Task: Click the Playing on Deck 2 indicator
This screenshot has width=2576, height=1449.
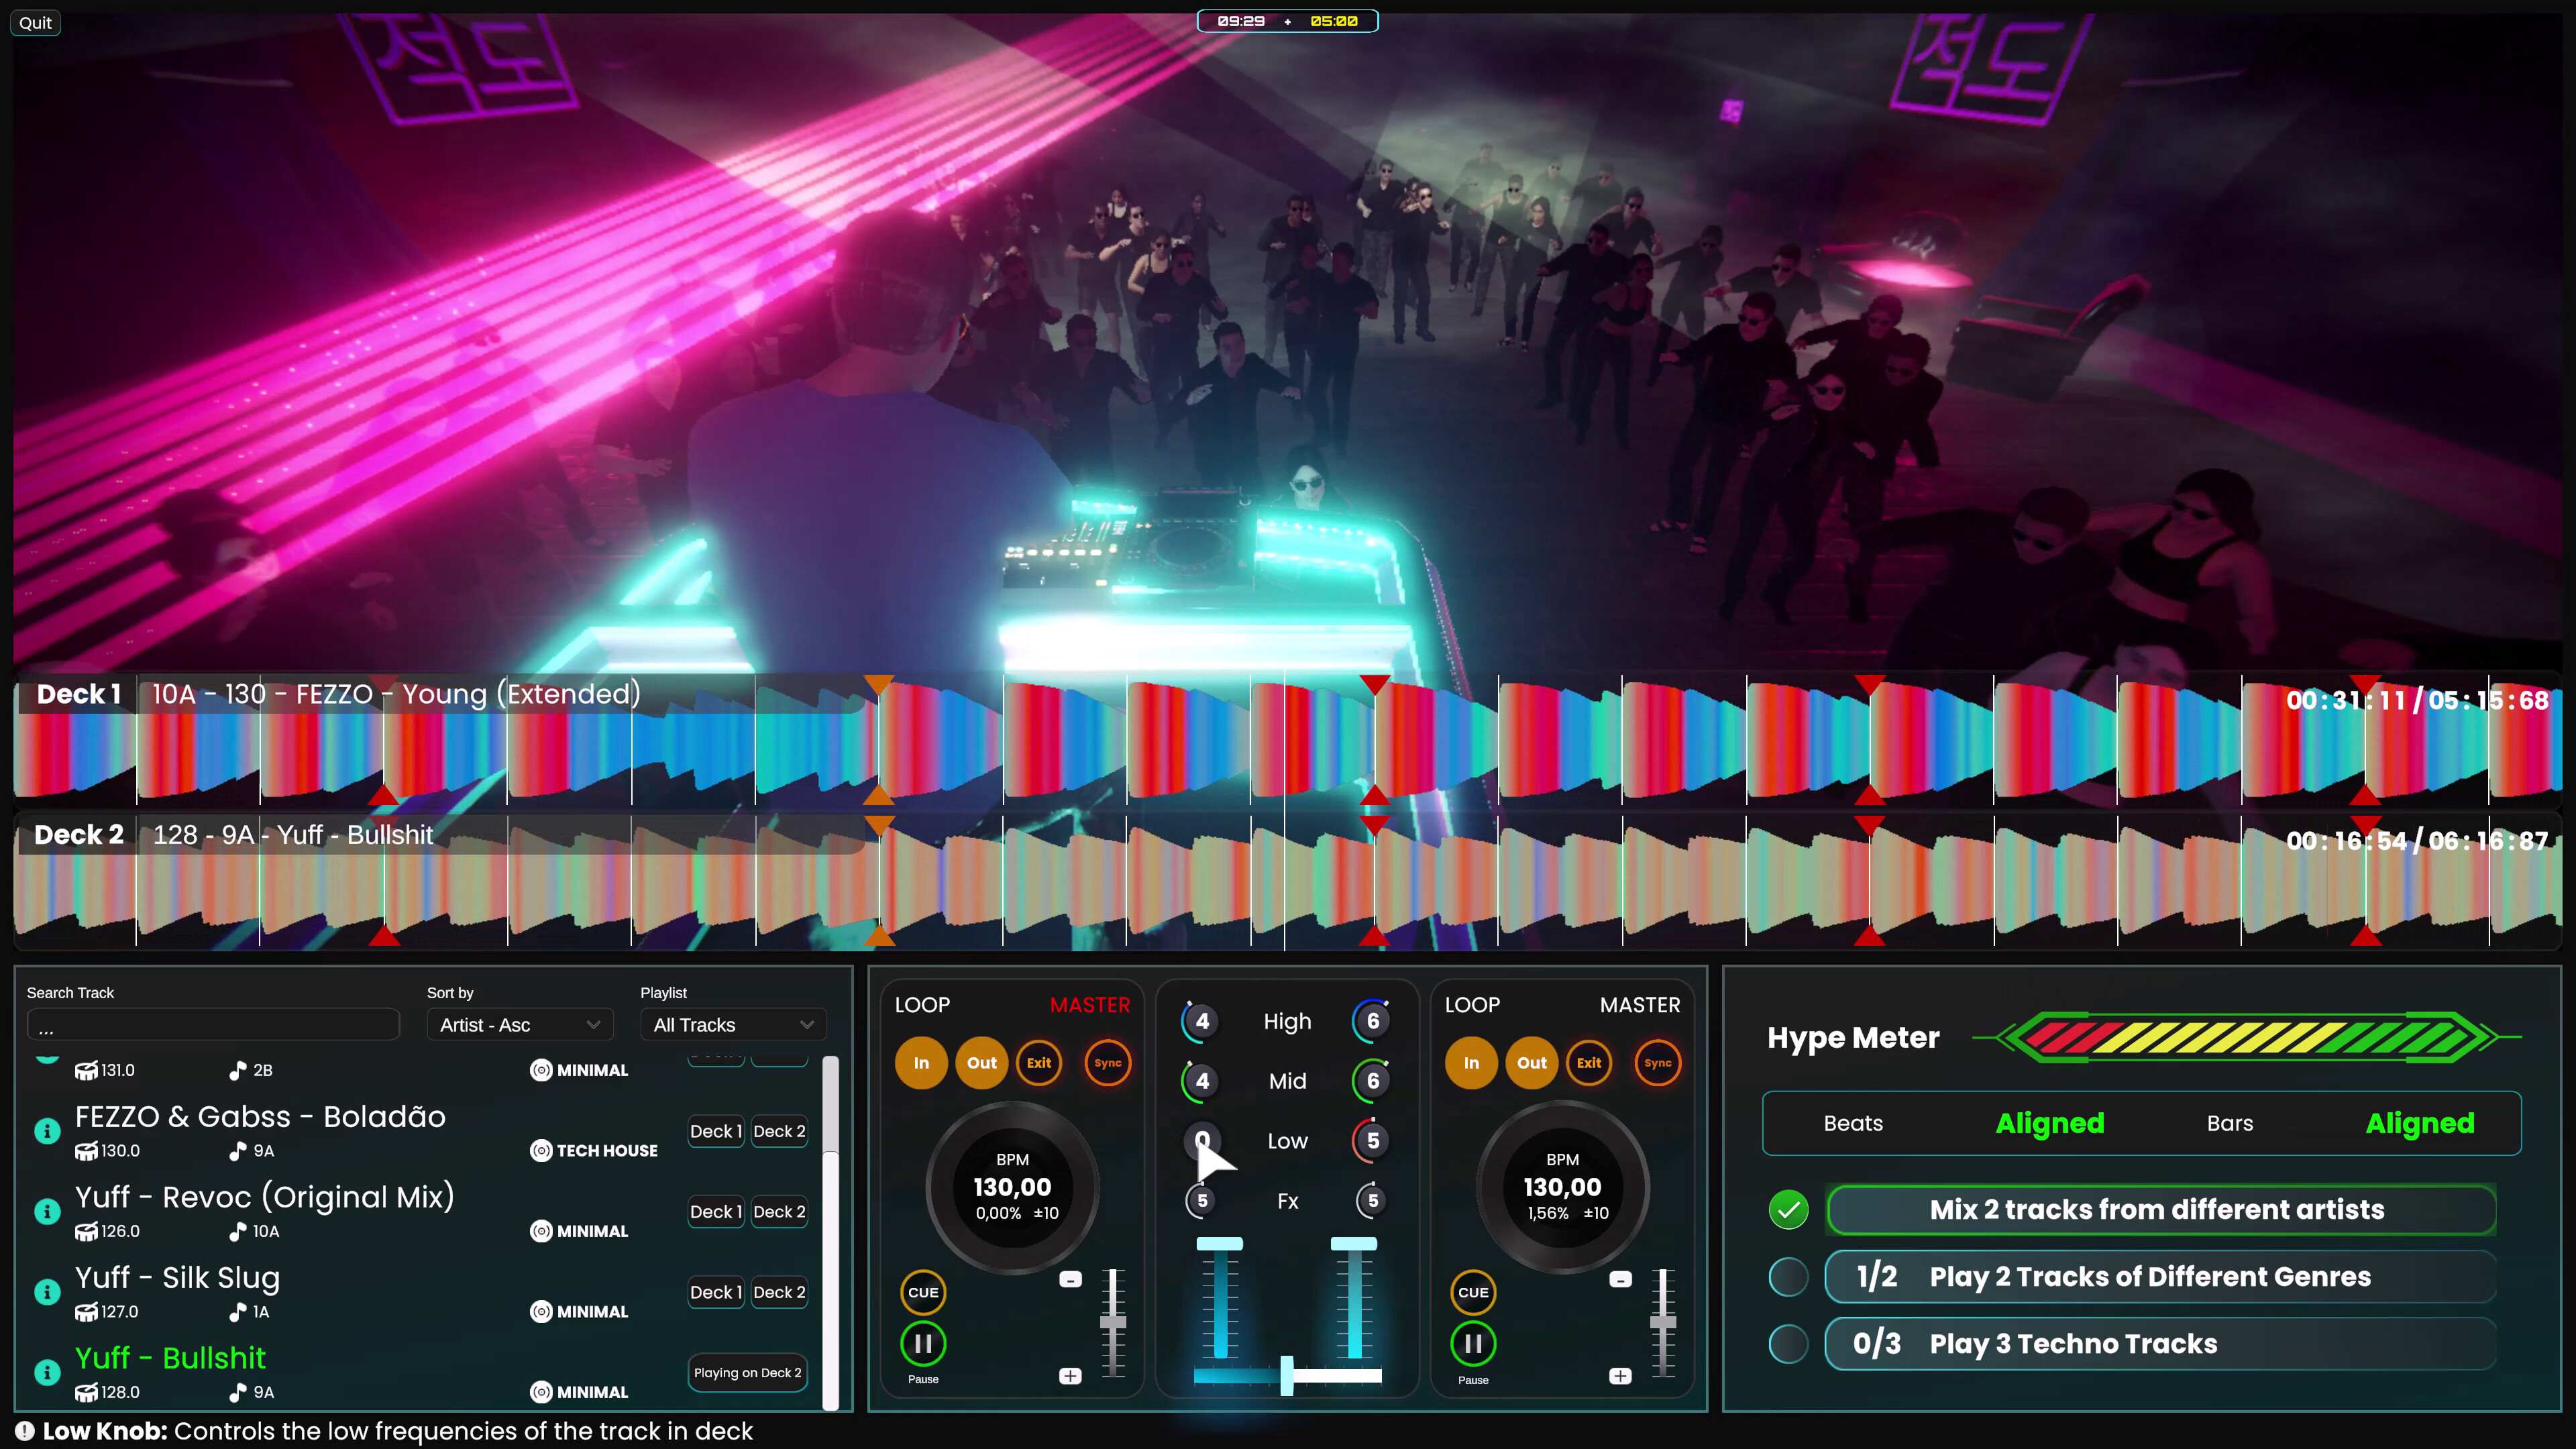Action: [747, 1372]
